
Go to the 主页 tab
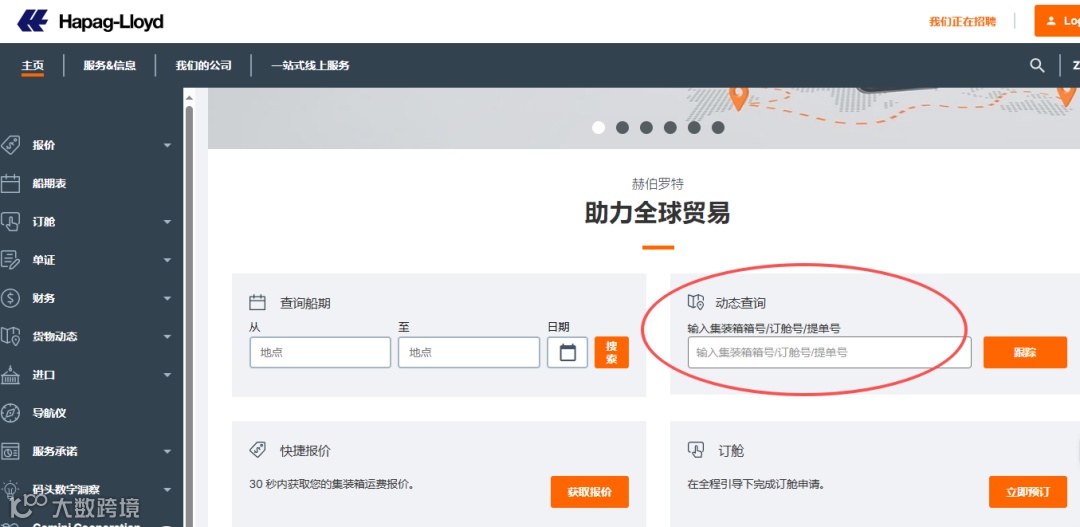pyautogui.click(x=32, y=65)
